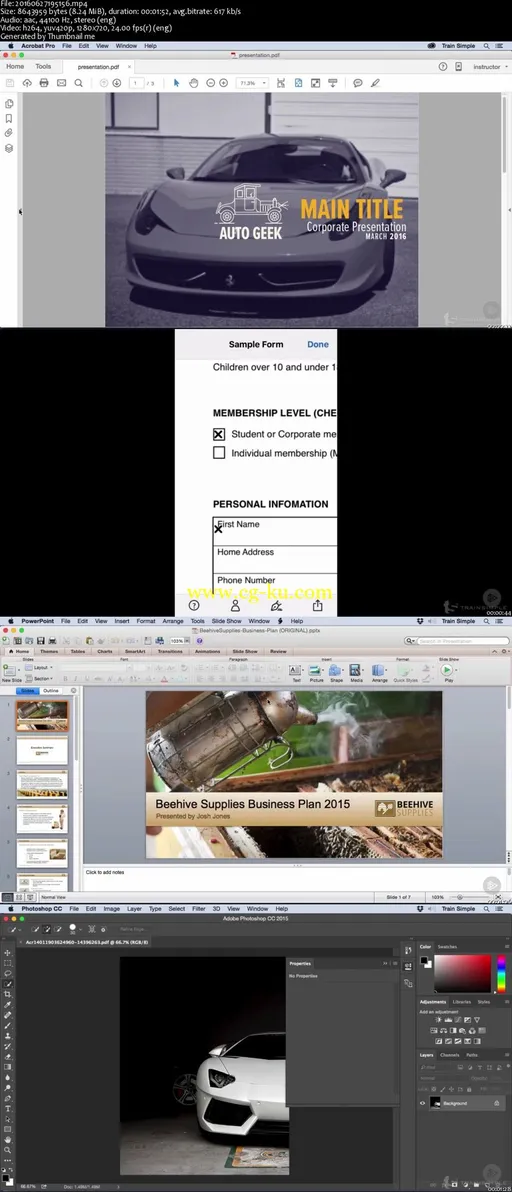
Task: Click the Acrobat Pro menu bar item
Action: click(x=38, y=46)
